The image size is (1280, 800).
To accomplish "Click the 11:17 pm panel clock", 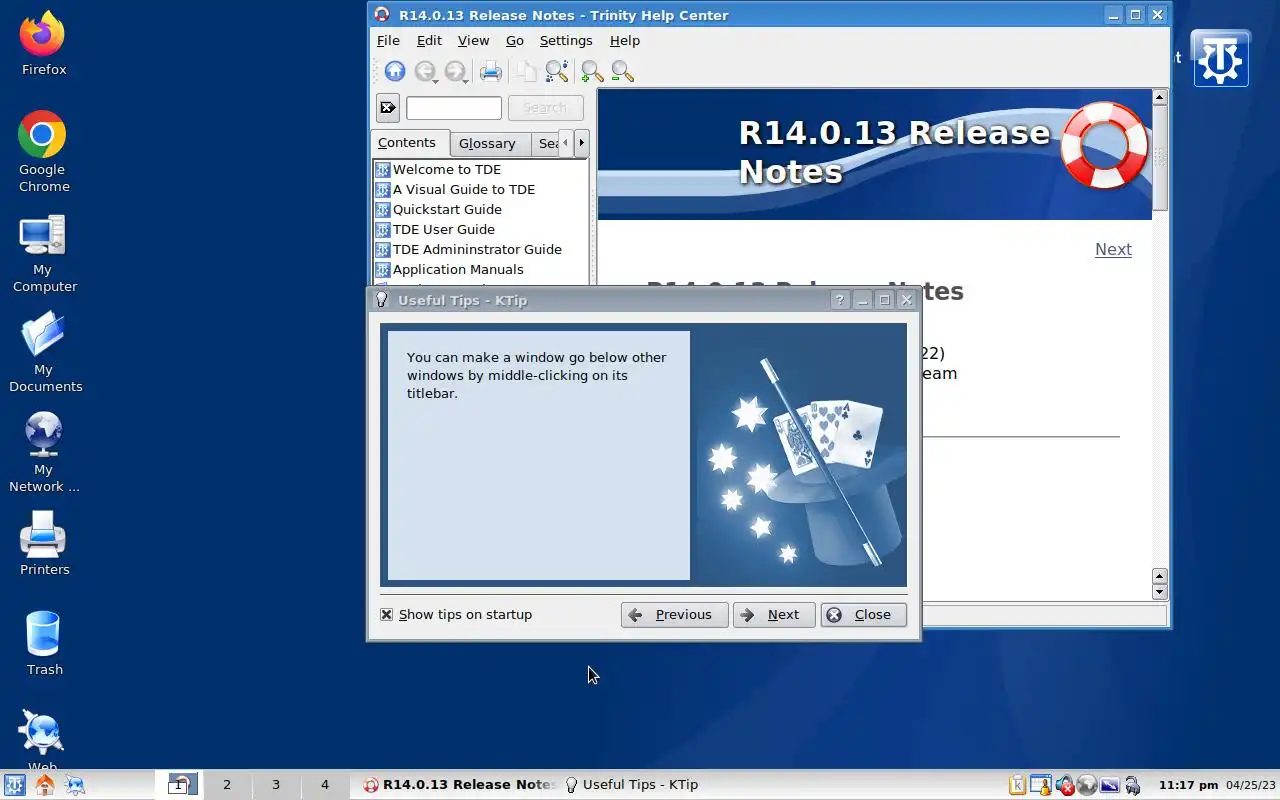I will click(x=1188, y=785).
